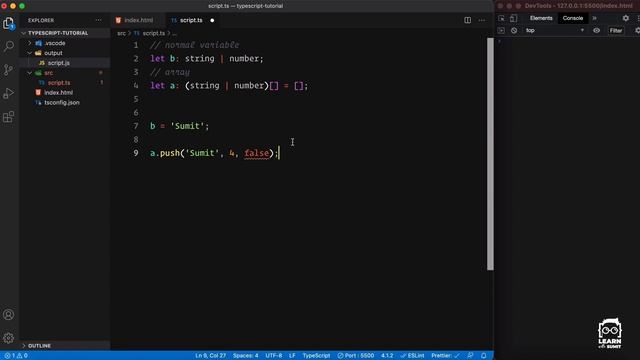Open the Extensions view
This screenshot has width=640, height=360.
click(x=9, y=117)
